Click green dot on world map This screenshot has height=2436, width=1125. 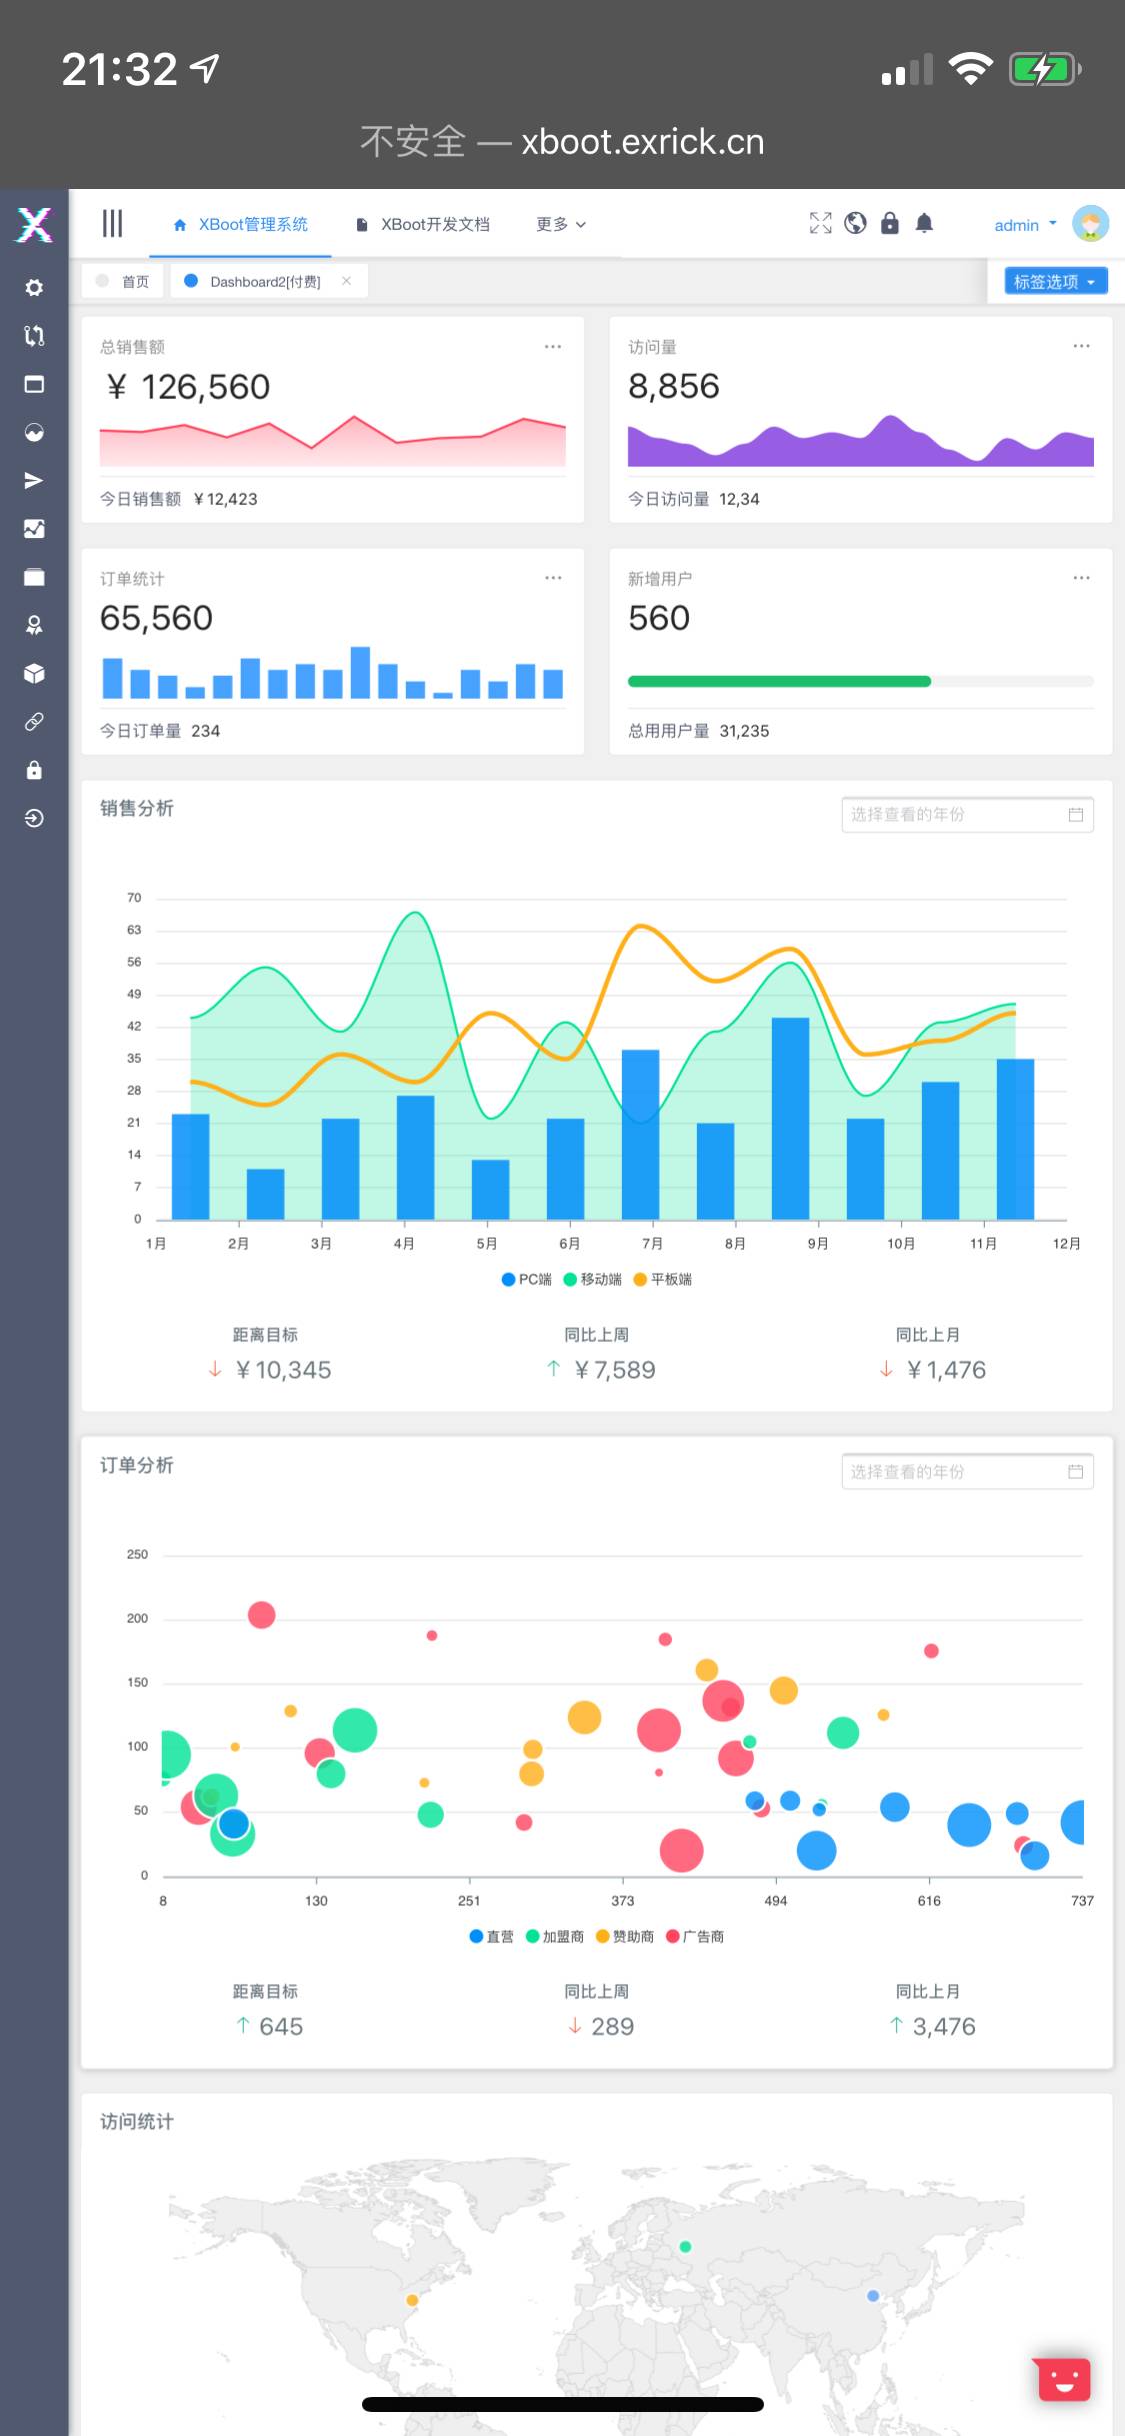(685, 2246)
